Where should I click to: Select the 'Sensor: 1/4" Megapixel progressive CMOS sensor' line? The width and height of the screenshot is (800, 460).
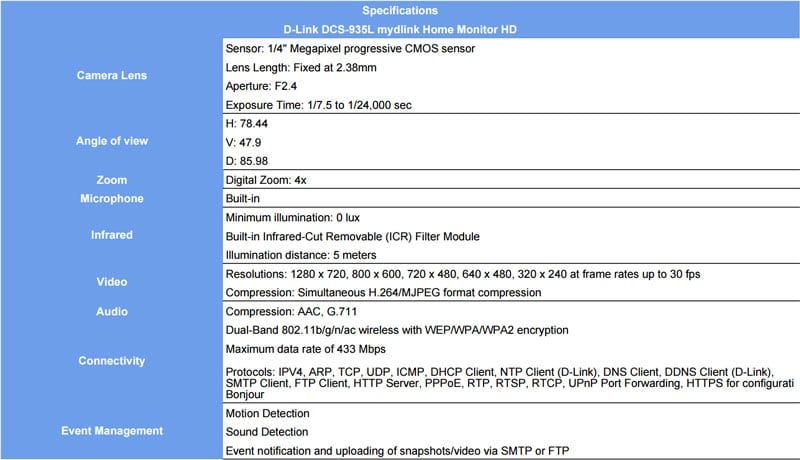(x=350, y=48)
